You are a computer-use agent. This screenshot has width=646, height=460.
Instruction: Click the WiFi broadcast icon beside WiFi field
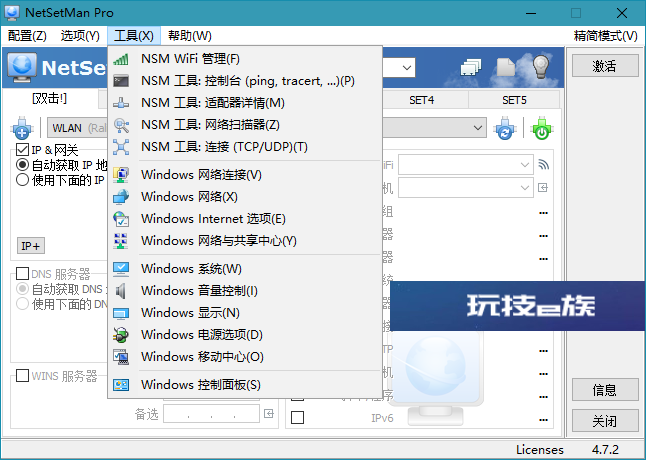(x=543, y=165)
